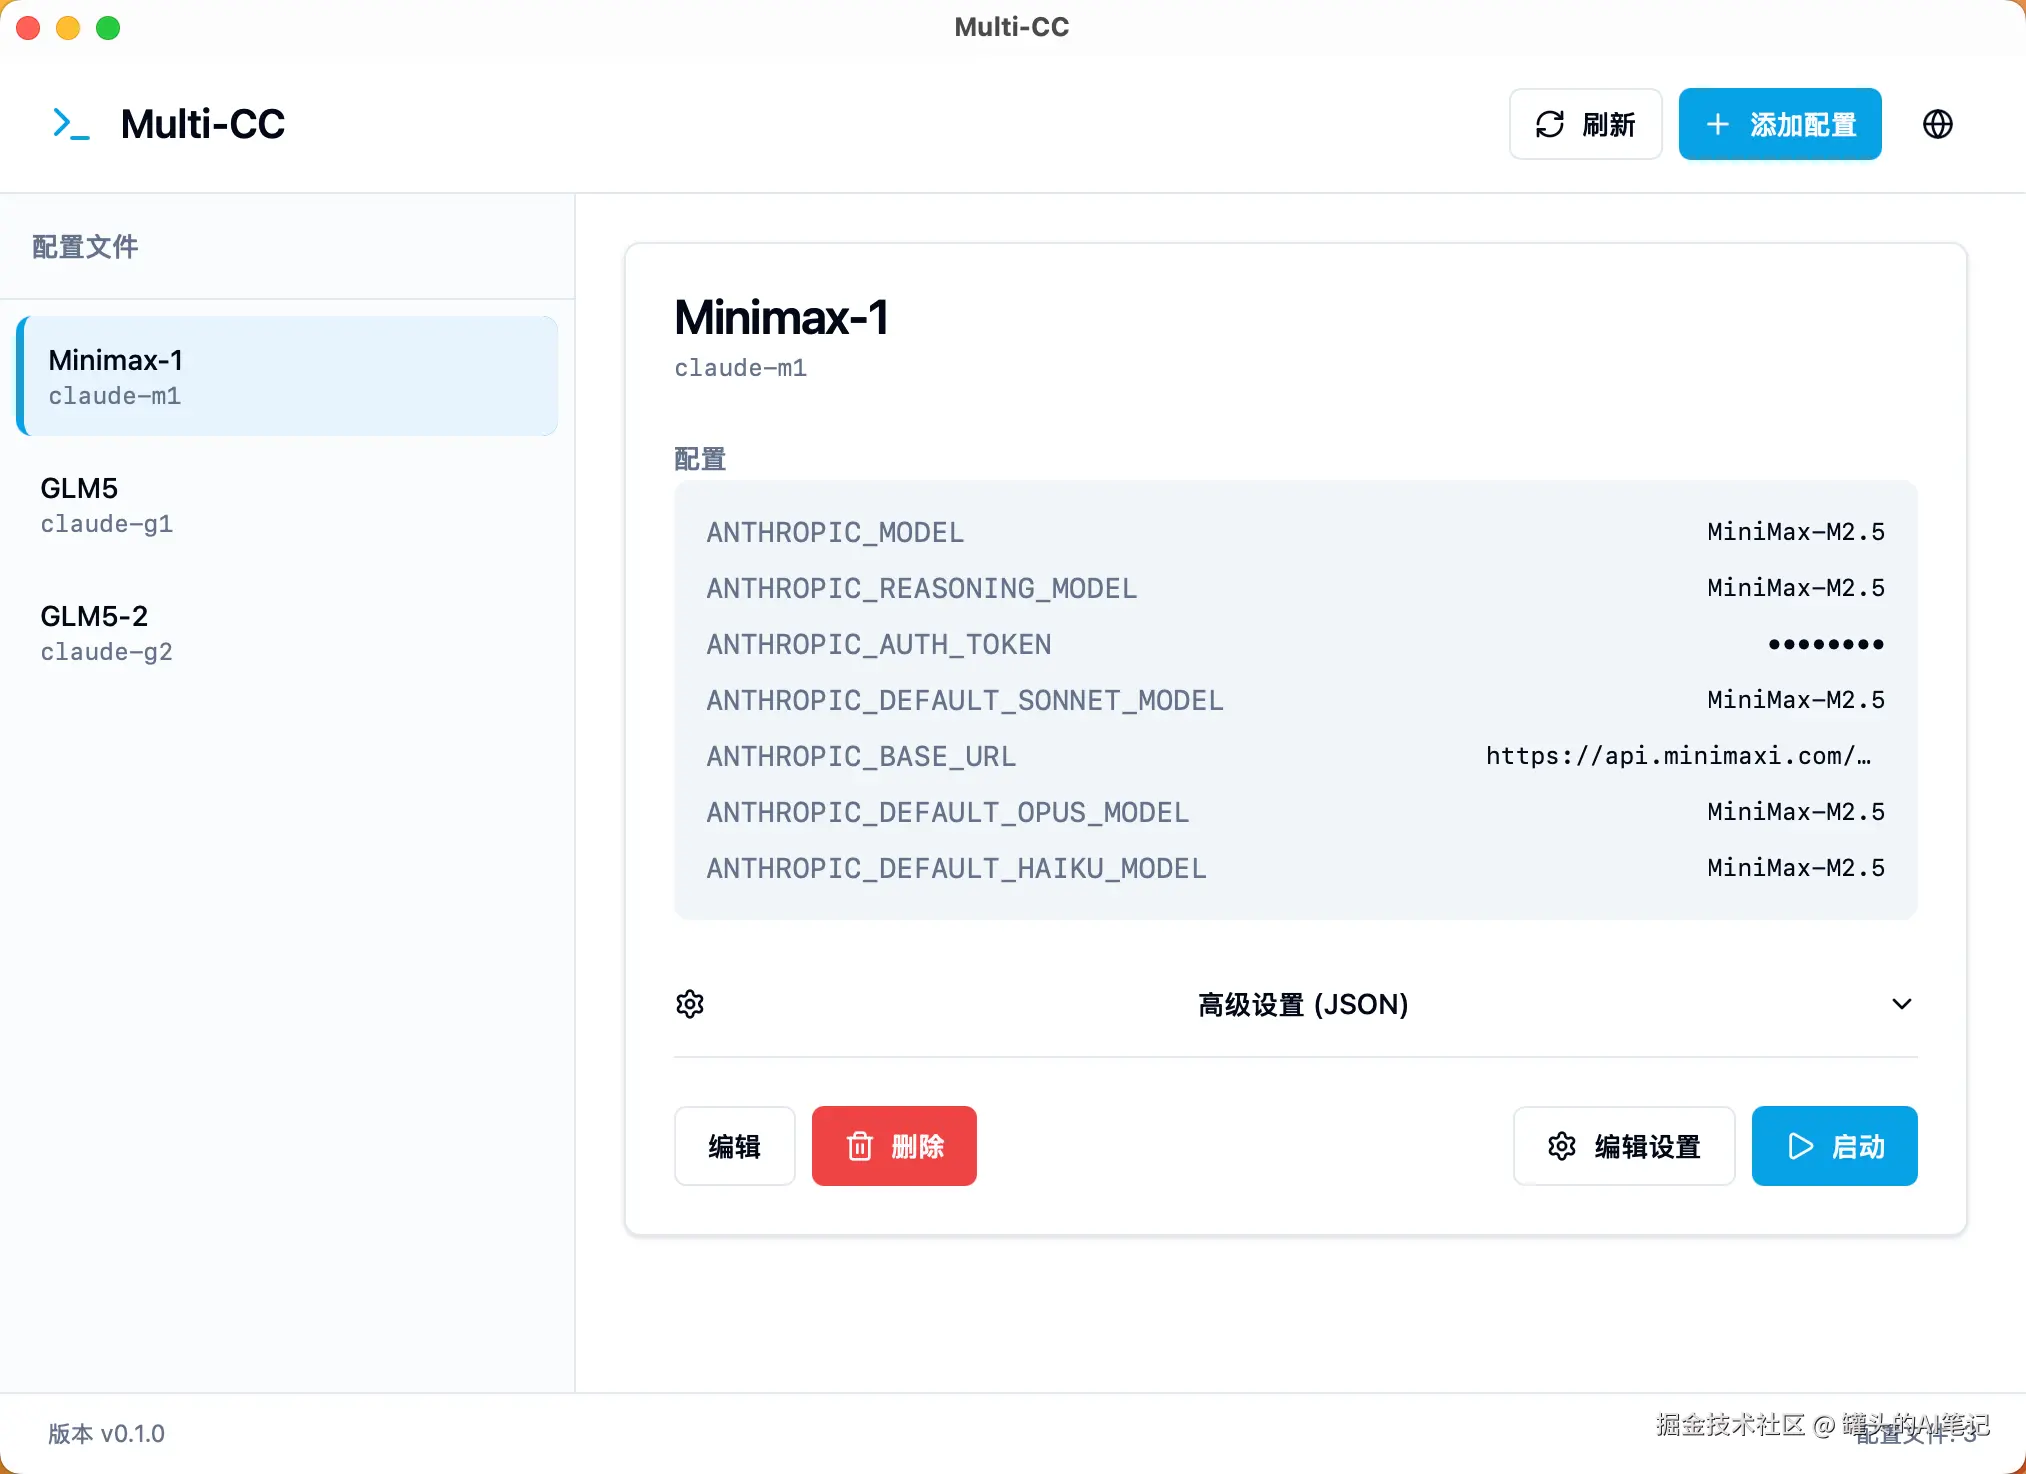Click the terminal prompt logo icon
Image resolution: width=2026 pixels, height=1474 pixels.
[71, 124]
